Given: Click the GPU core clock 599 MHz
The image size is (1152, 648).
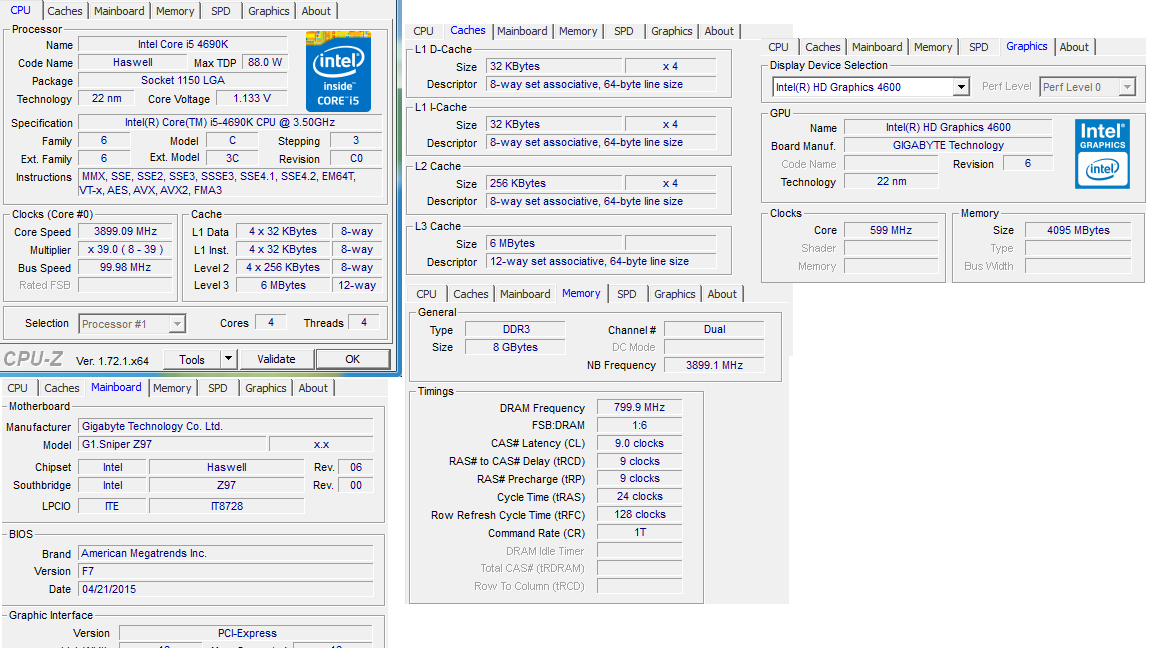Looking at the screenshot, I should 891,231.
